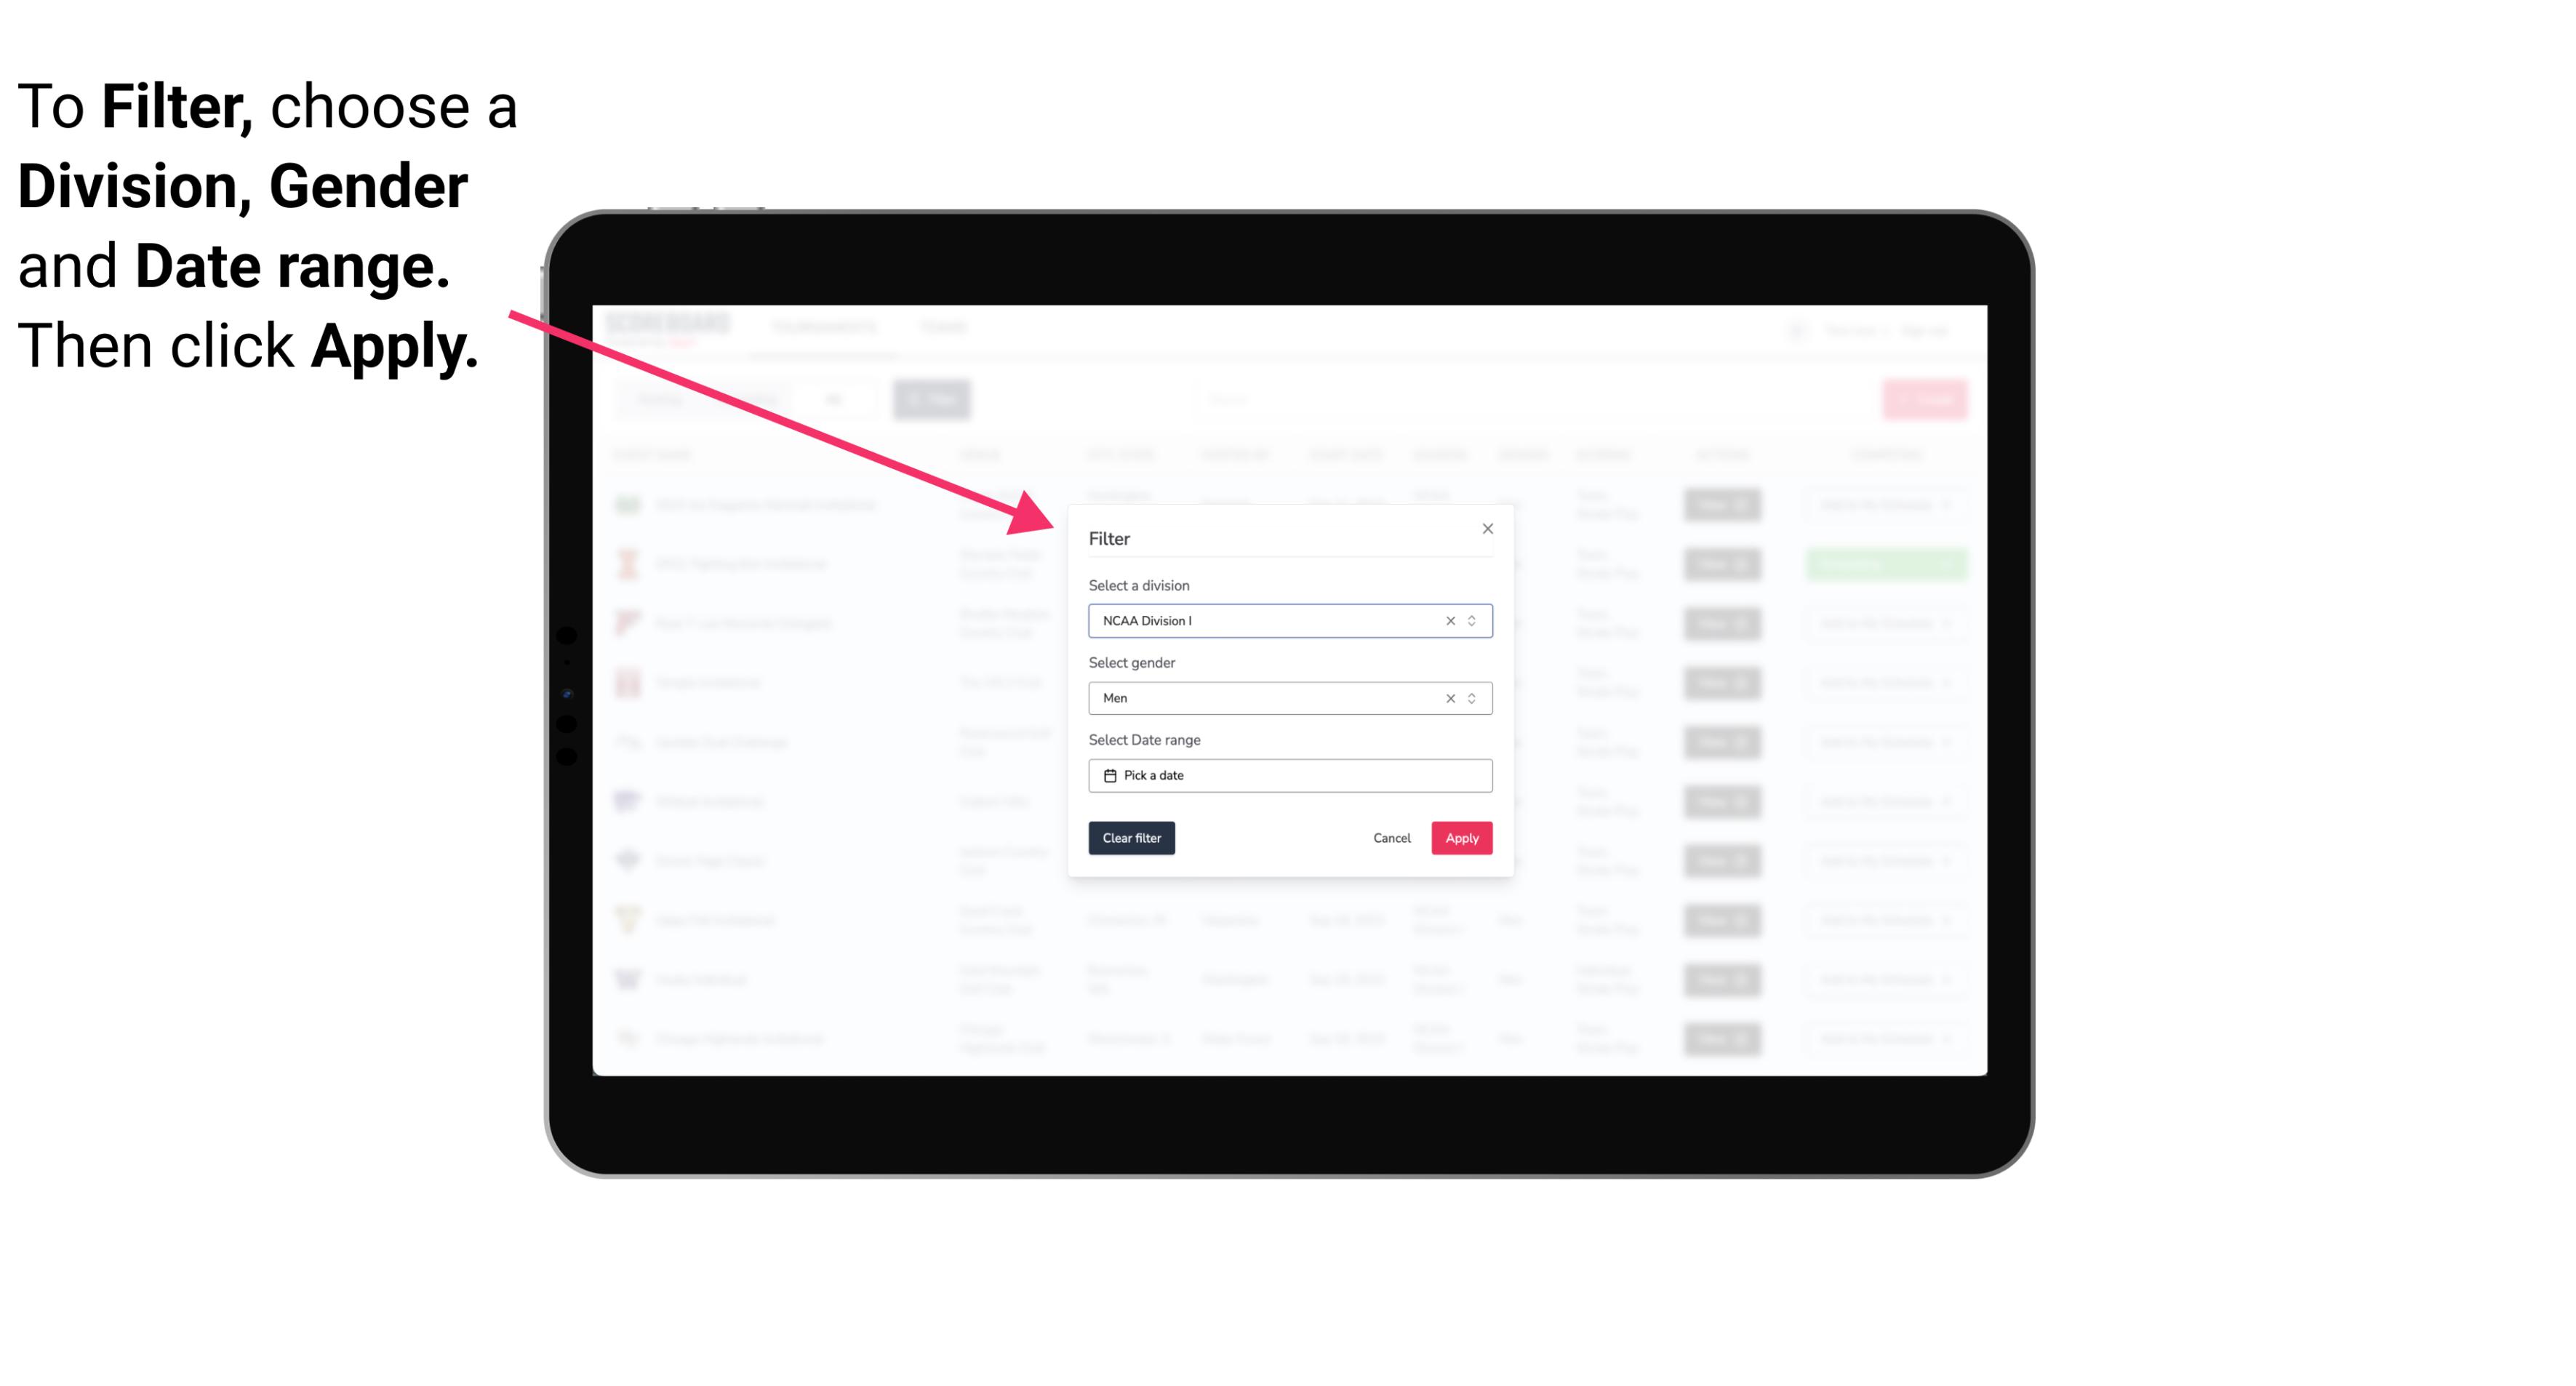Image resolution: width=2576 pixels, height=1386 pixels.
Task: Click the X to clear Men gender filter
Action: tap(1449, 698)
